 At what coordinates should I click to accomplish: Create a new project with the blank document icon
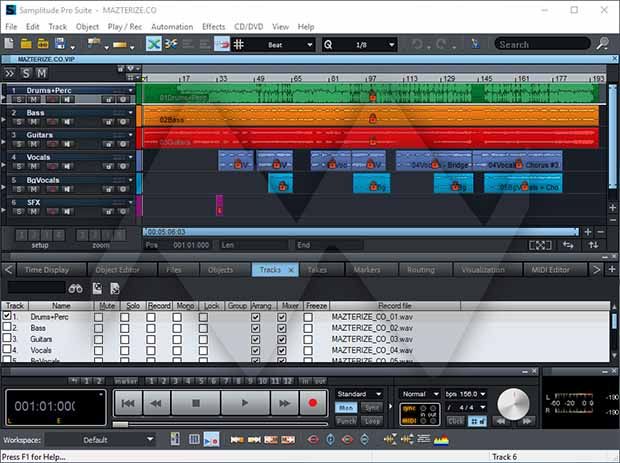(9, 43)
